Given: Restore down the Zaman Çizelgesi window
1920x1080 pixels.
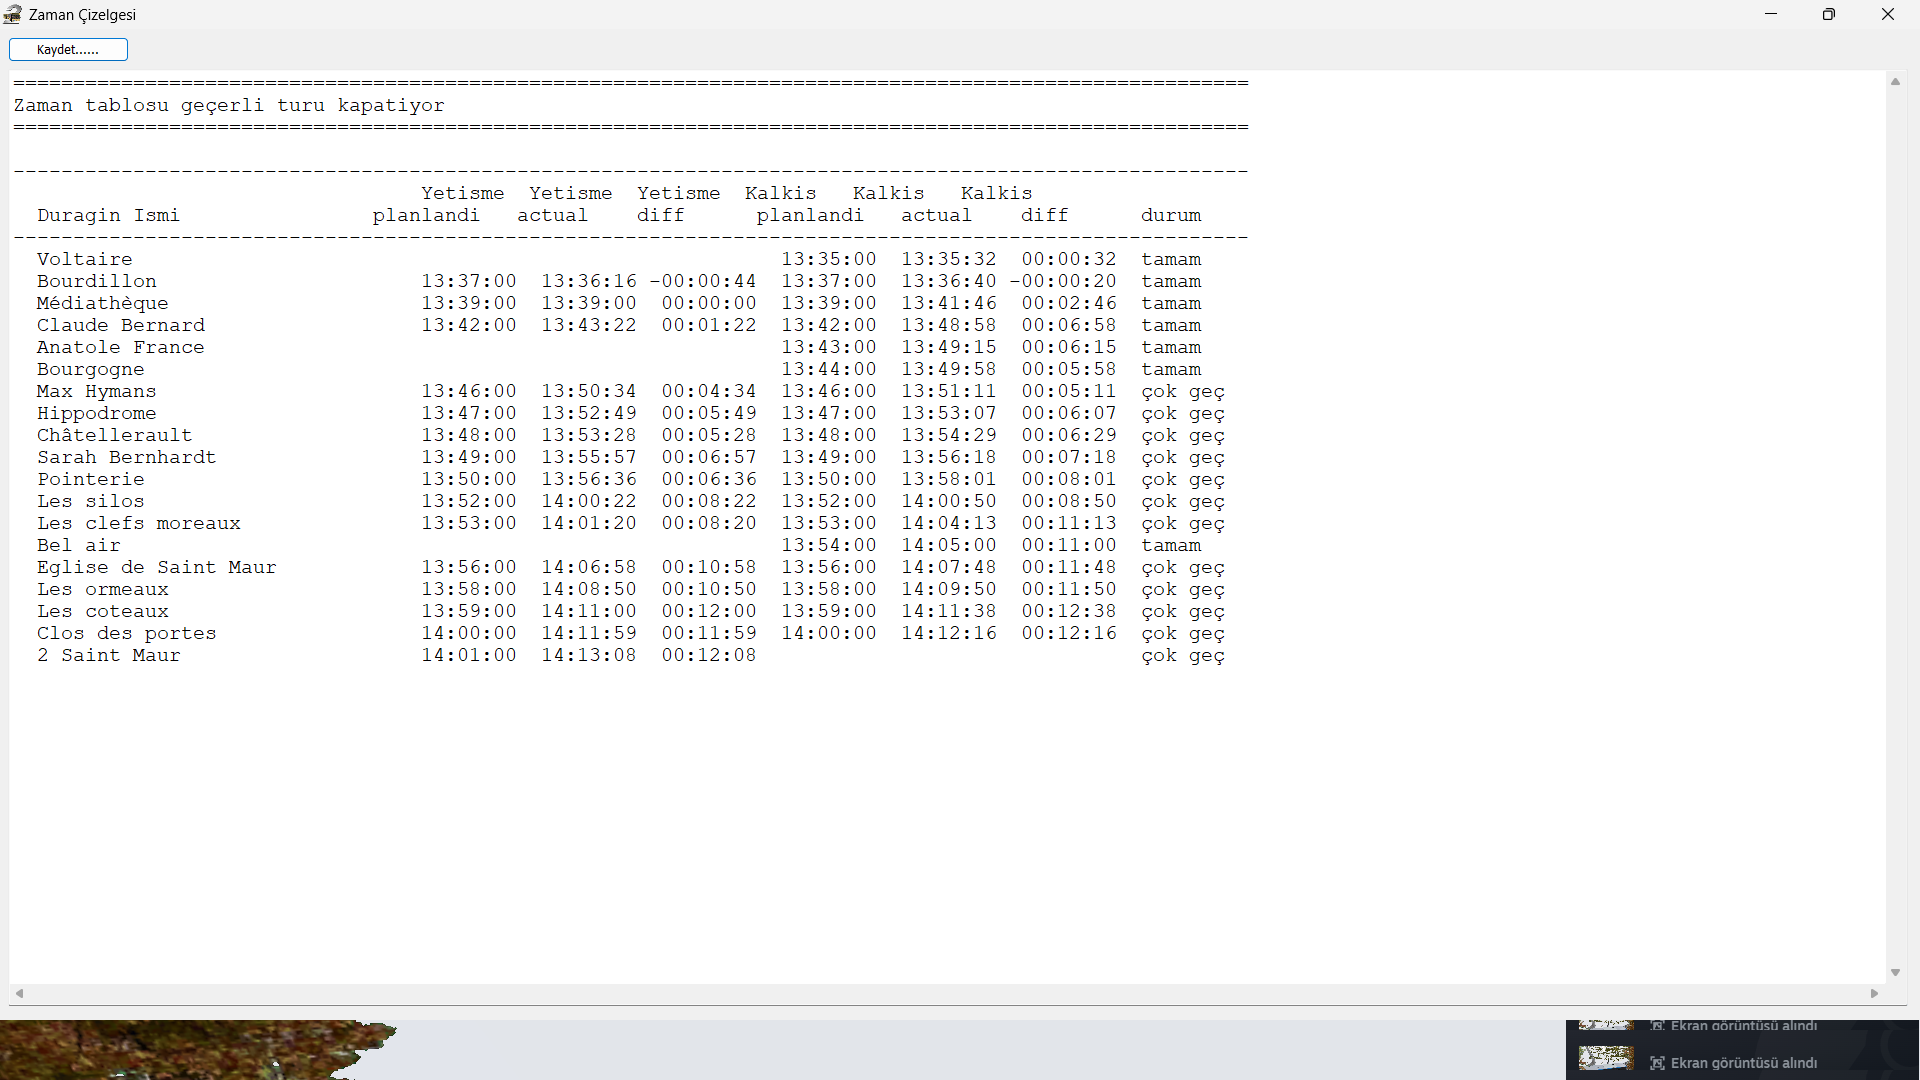Looking at the screenshot, I should pos(1829,14).
